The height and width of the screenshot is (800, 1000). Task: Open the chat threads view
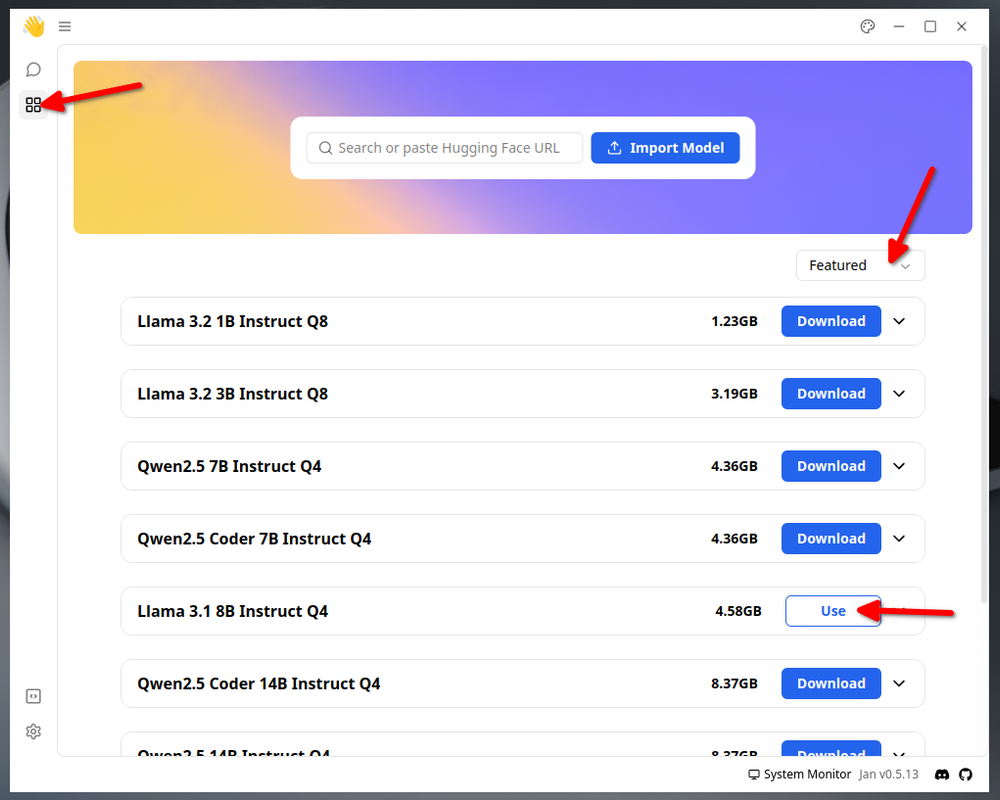33,69
